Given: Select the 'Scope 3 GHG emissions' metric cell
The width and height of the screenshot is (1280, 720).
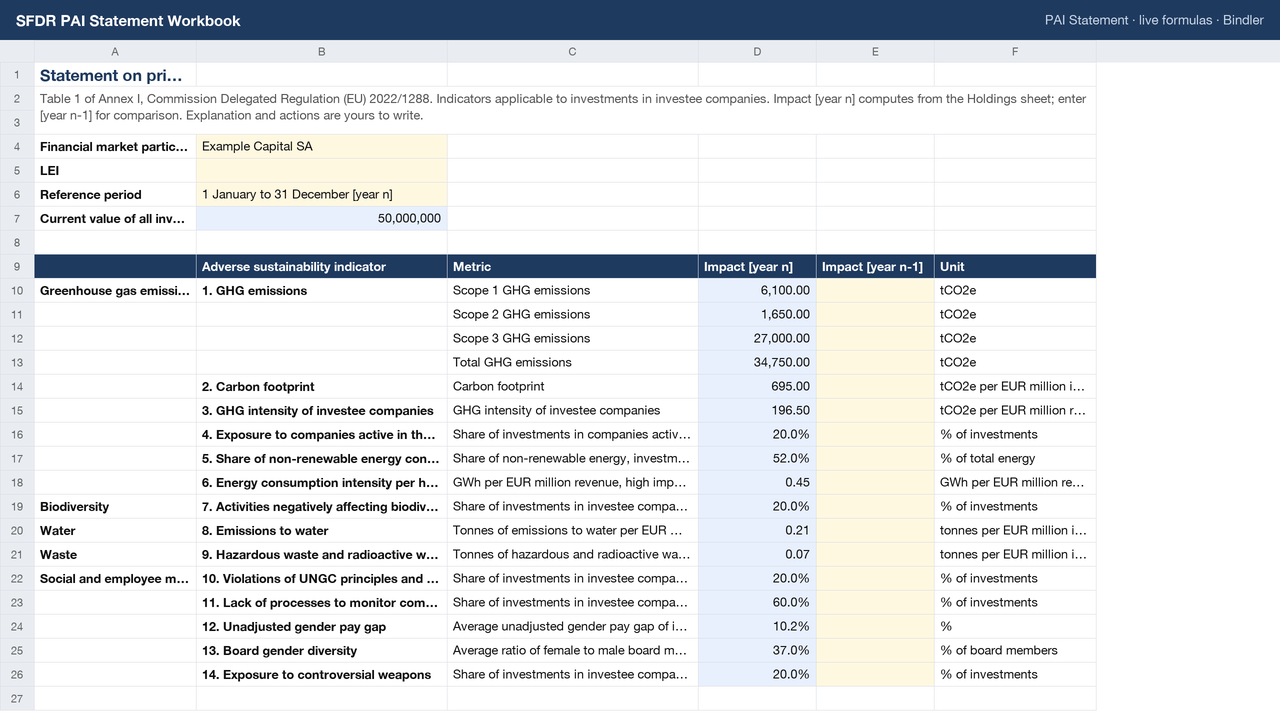Looking at the screenshot, I should (x=573, y=338).
